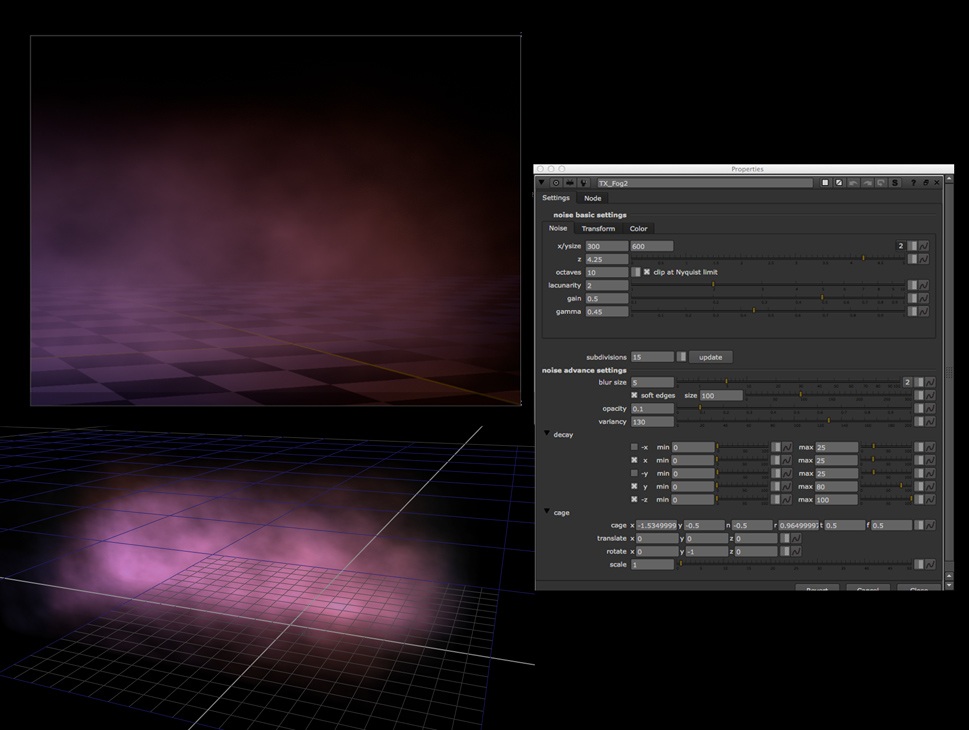Toggle clip at Nyquist limit checkbox
The image size is (969, 730).
coord(647,272)
